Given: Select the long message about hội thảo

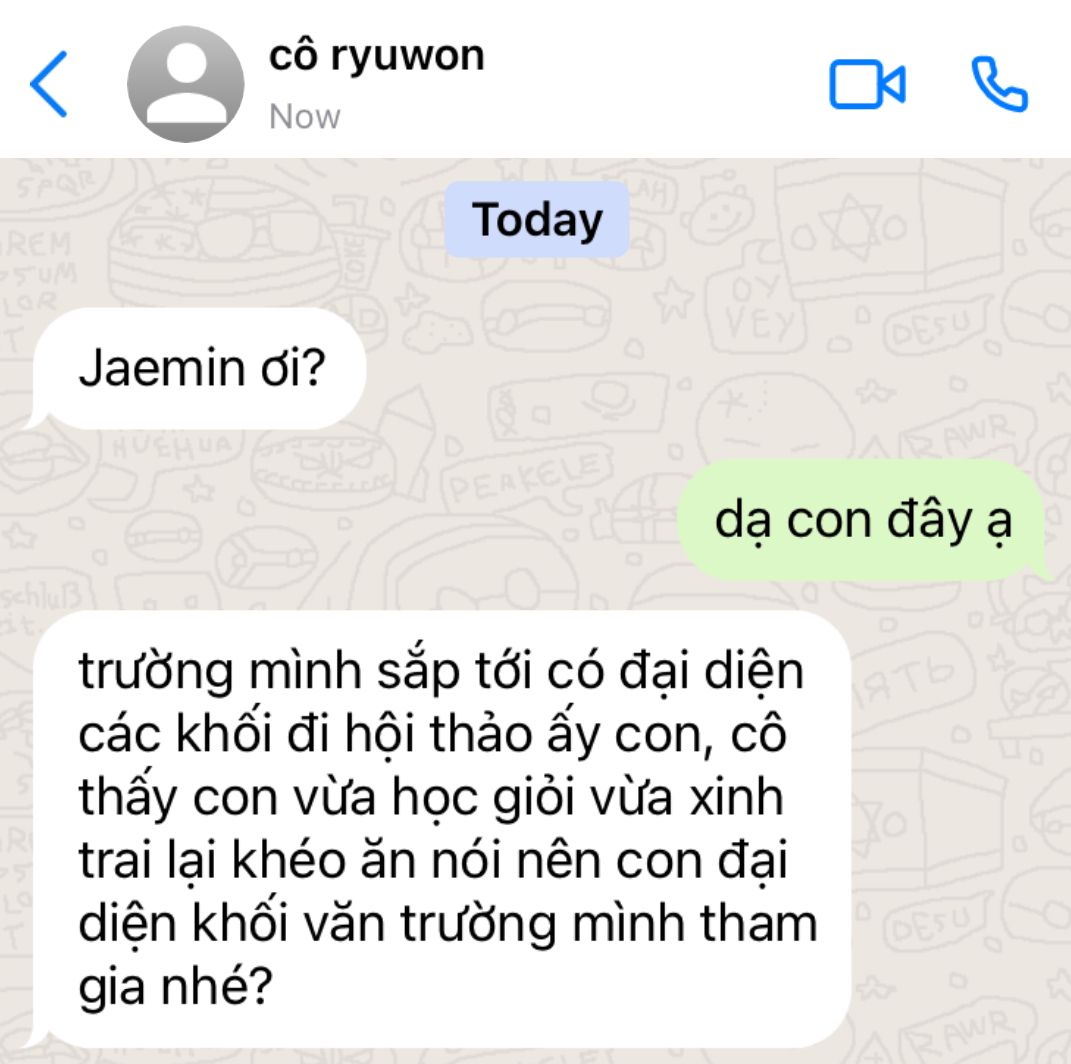Looking at the screenshot, I should pos(441,829).
